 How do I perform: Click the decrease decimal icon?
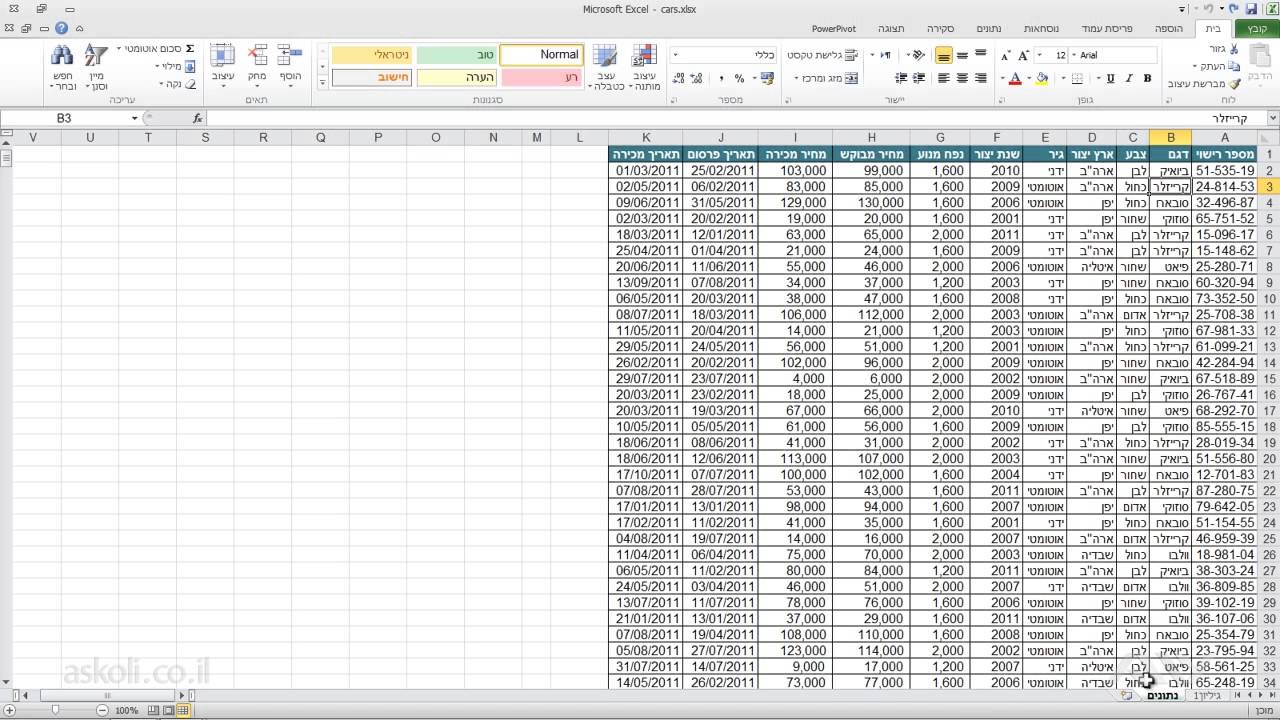coord(680,78)
